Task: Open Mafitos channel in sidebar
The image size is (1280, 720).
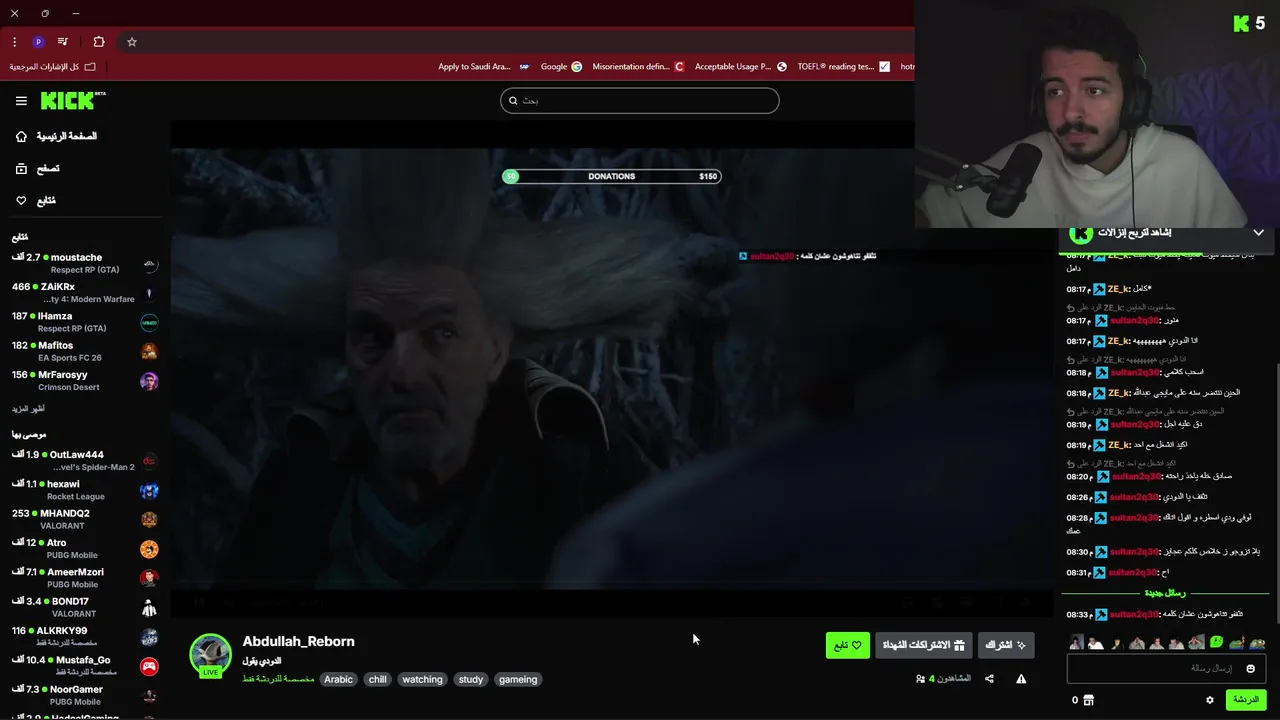Action: 84,351
